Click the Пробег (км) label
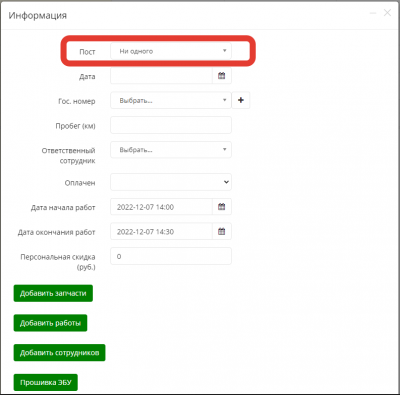Screen dimensions: 400x395 75,126
